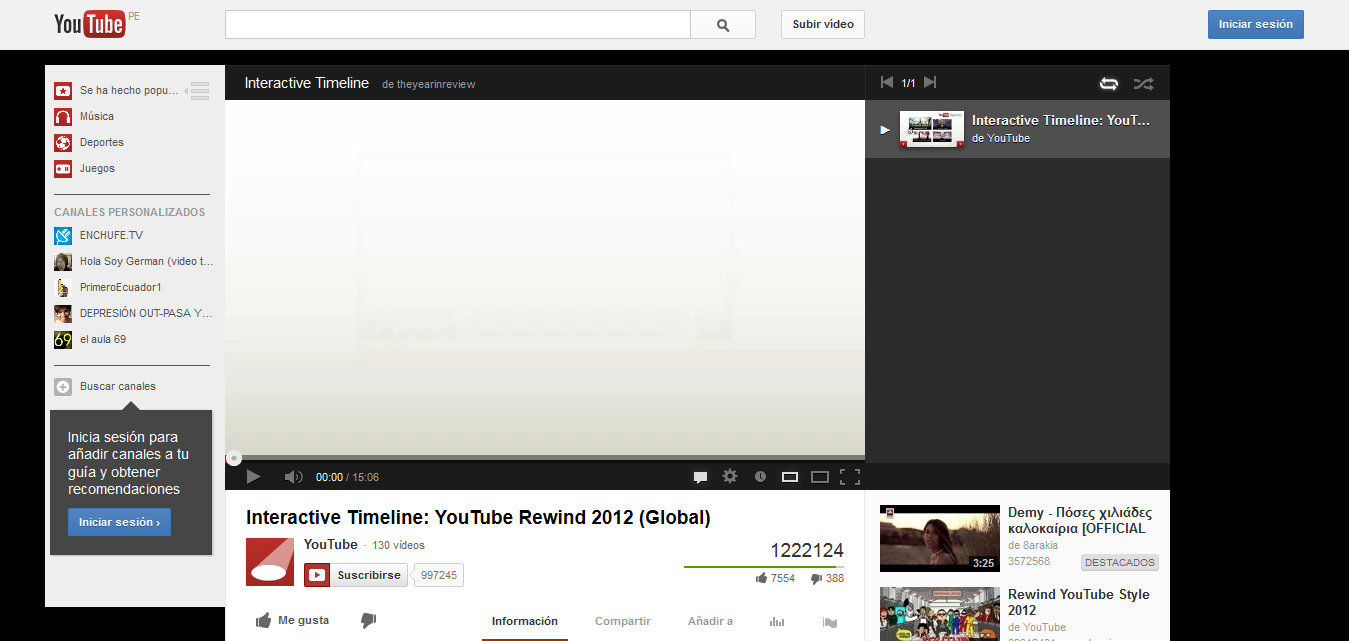Click the magnifying glass search button
Viewport: 1349px width, 641px height.
pyautogui.click(x=723, y=25)
